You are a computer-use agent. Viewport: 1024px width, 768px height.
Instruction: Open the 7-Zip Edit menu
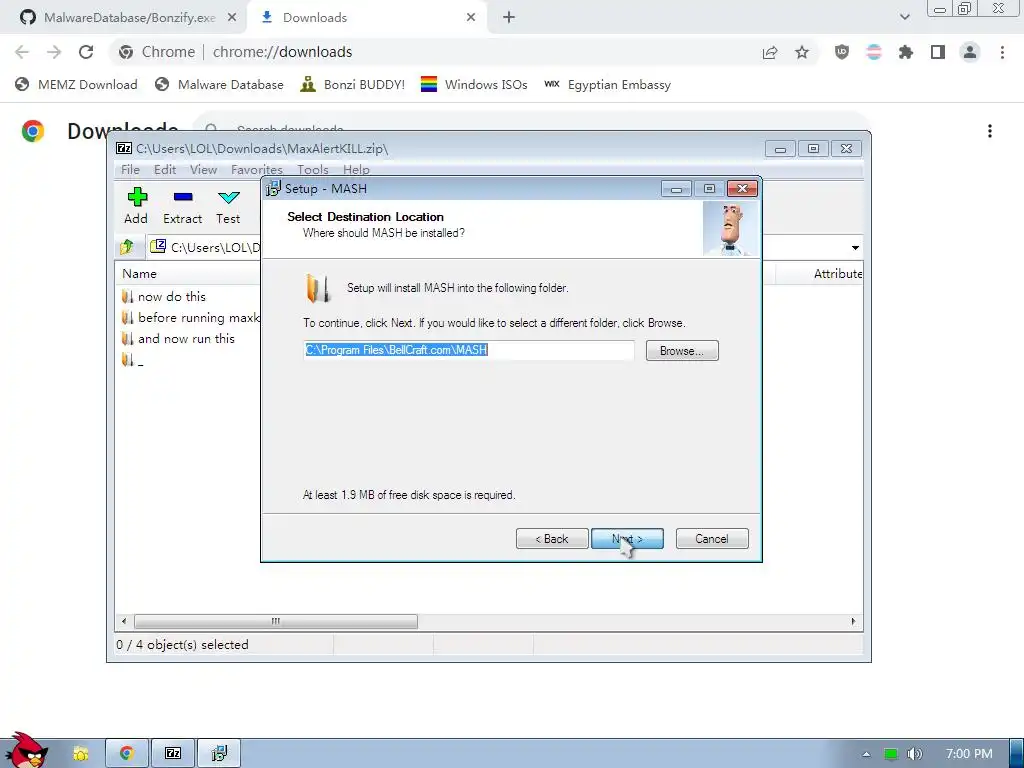point(165,169)
